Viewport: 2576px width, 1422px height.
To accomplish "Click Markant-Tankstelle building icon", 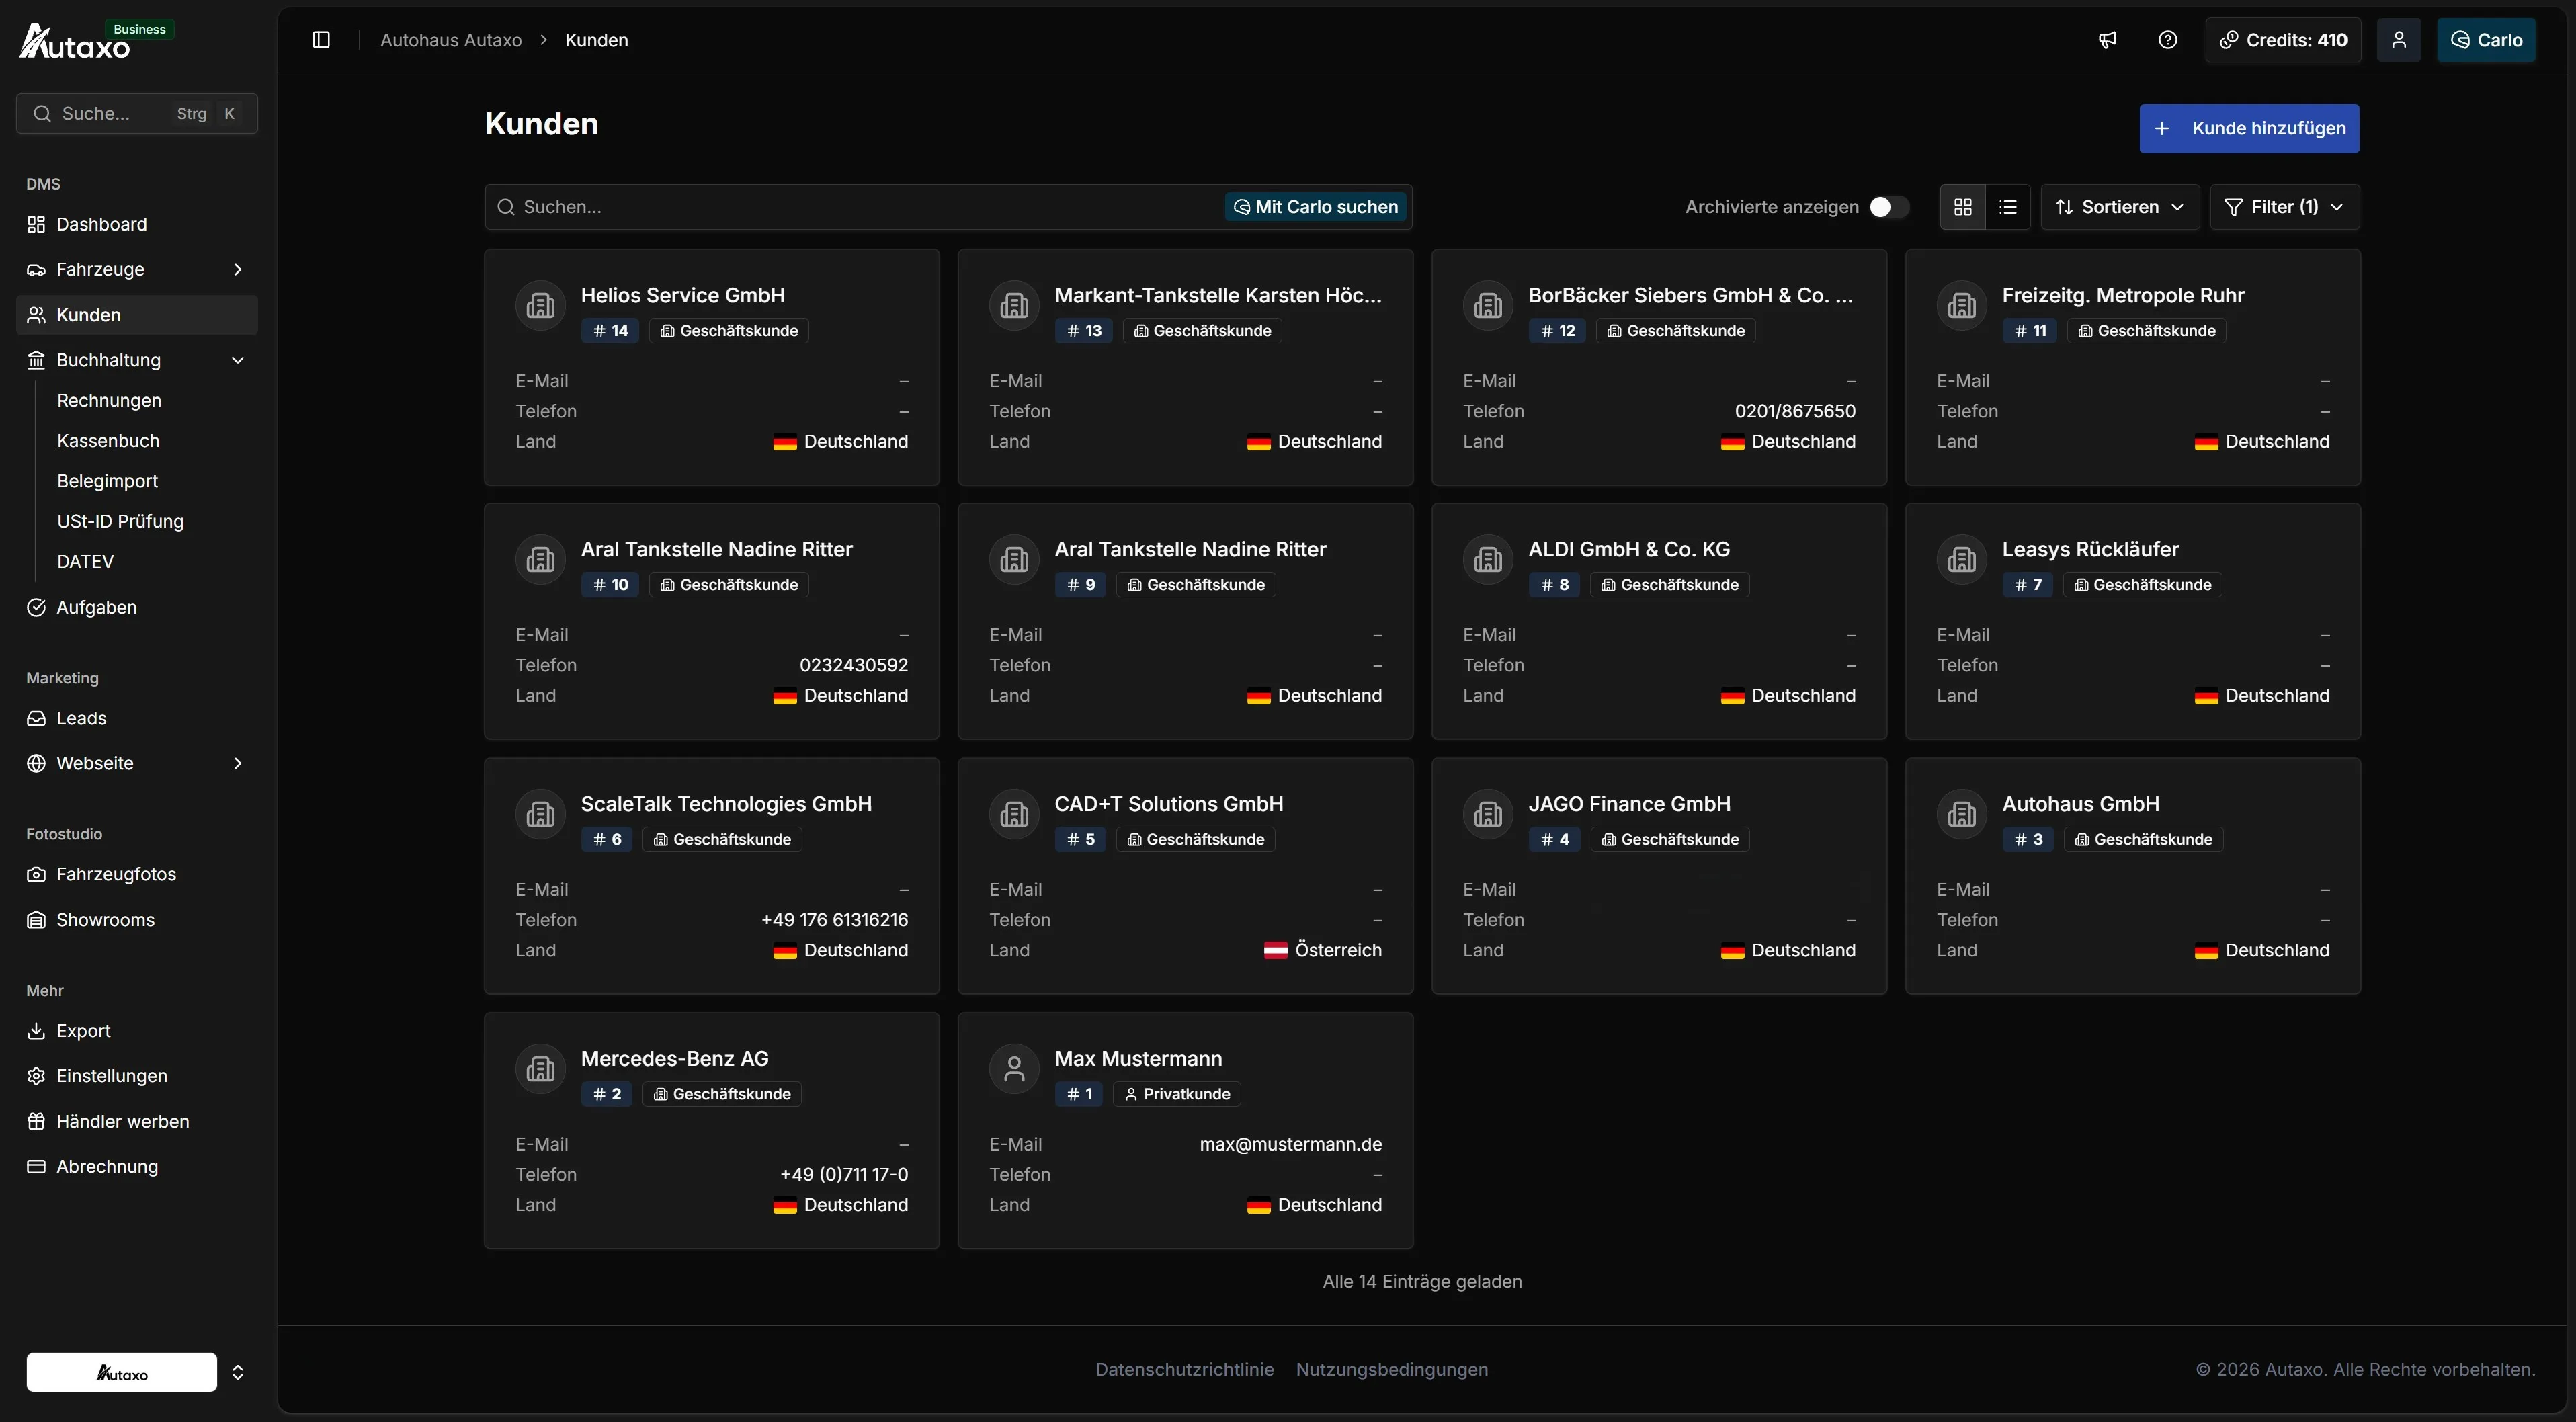I will 1014,305.
